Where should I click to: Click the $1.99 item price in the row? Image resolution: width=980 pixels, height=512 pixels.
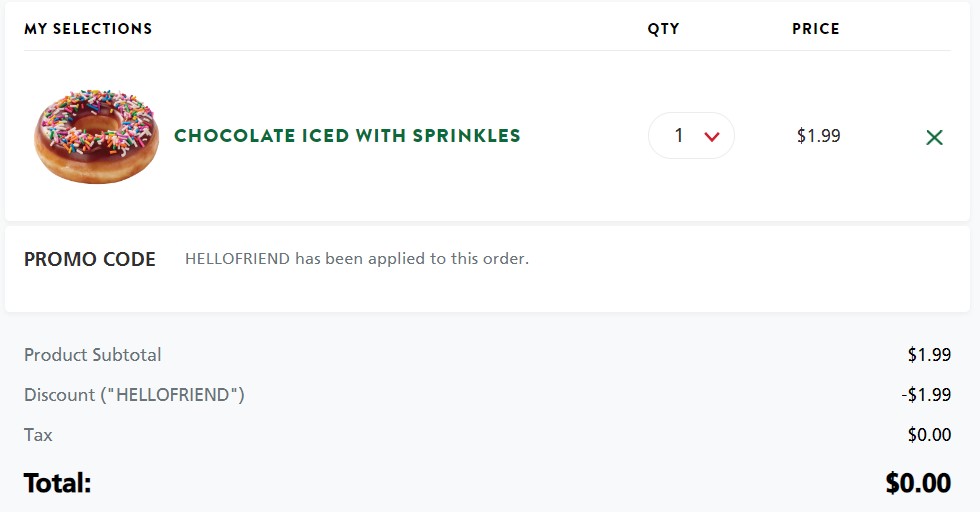pos(818,136)
